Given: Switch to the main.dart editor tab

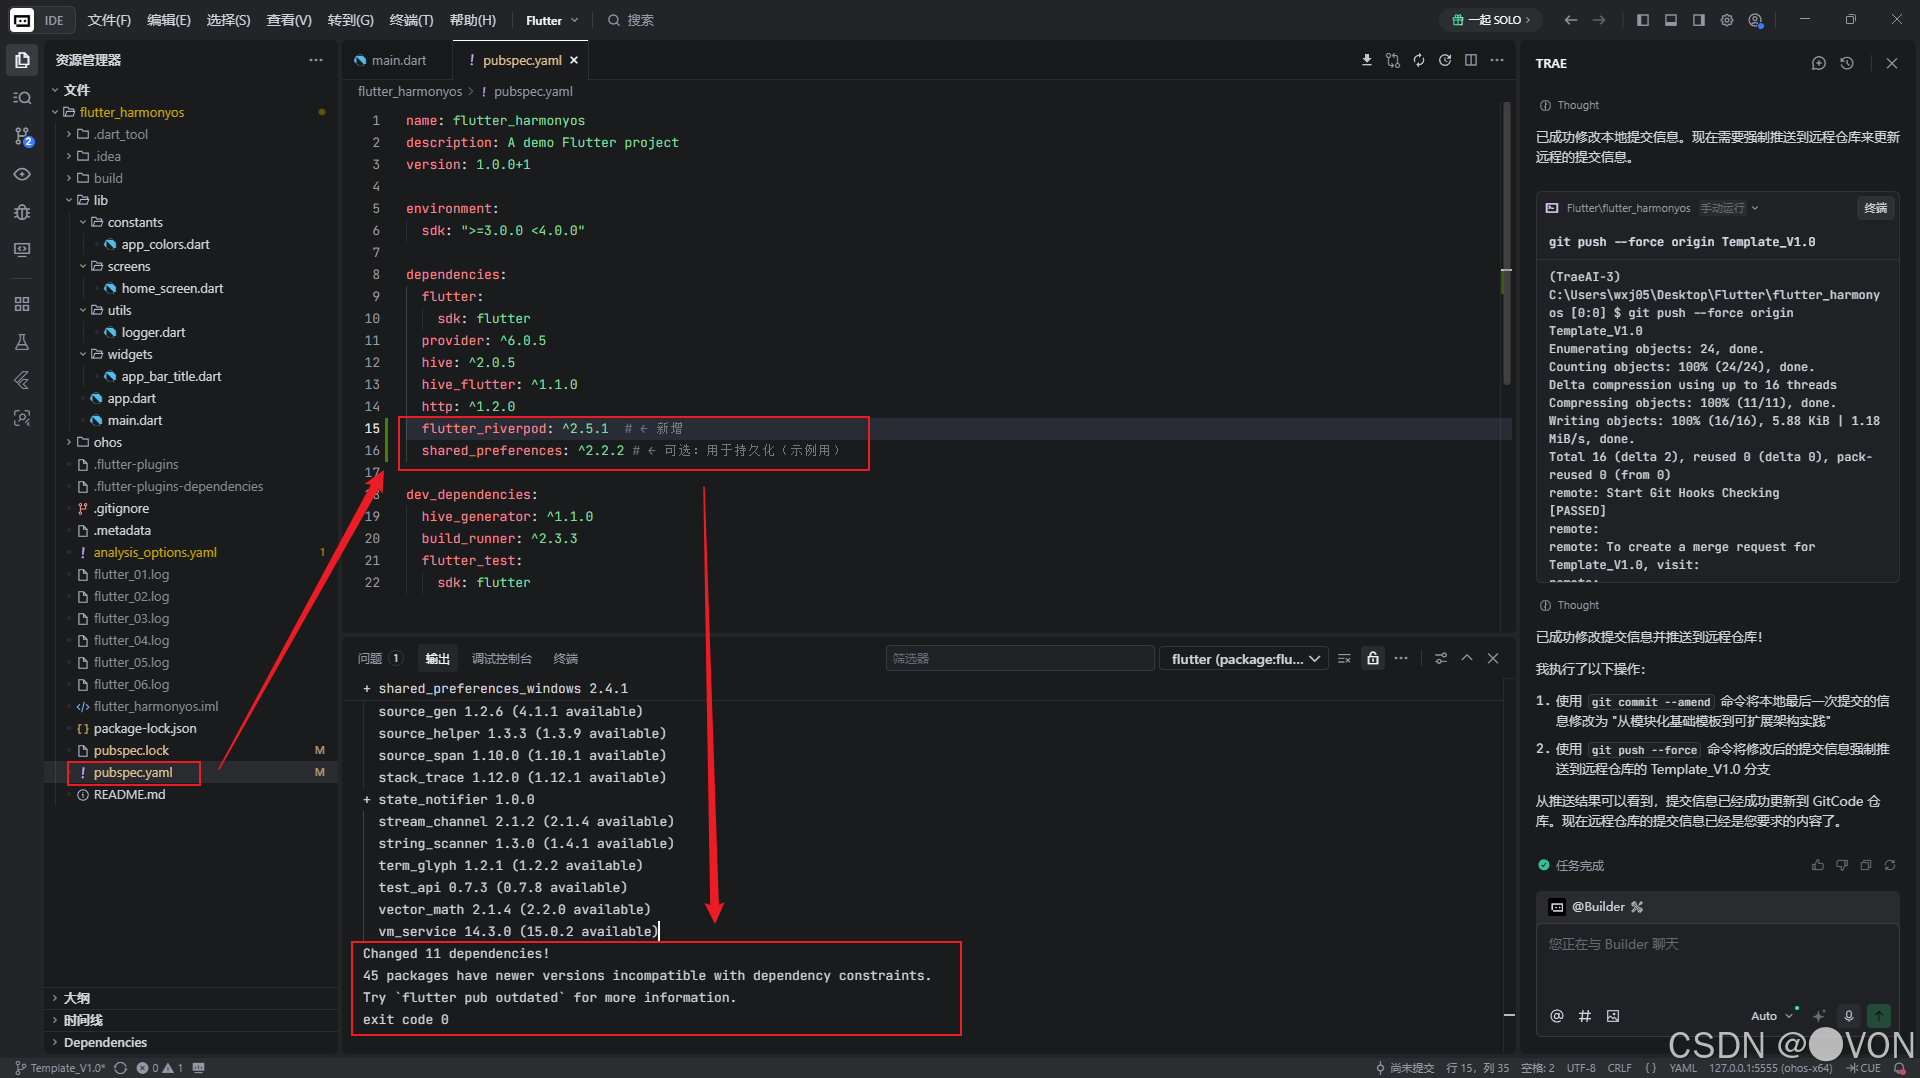Looking at the screenshot, I should tap(397, 60).
